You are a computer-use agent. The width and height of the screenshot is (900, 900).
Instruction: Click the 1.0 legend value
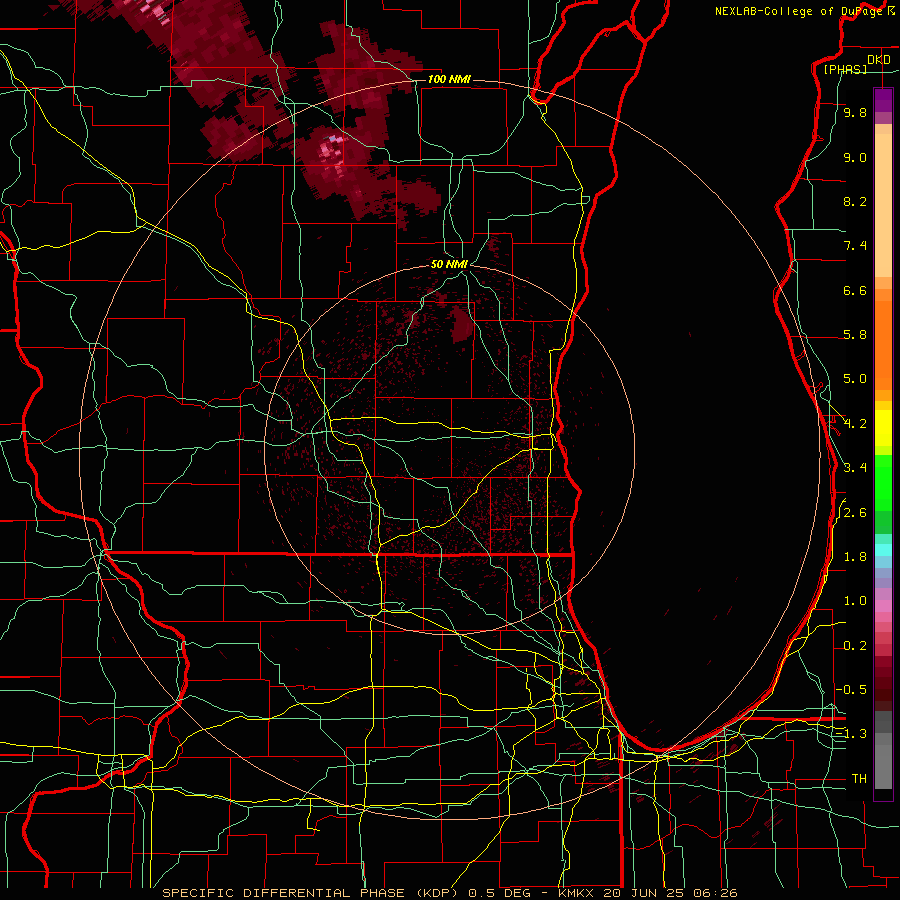[x=855, y=601]
